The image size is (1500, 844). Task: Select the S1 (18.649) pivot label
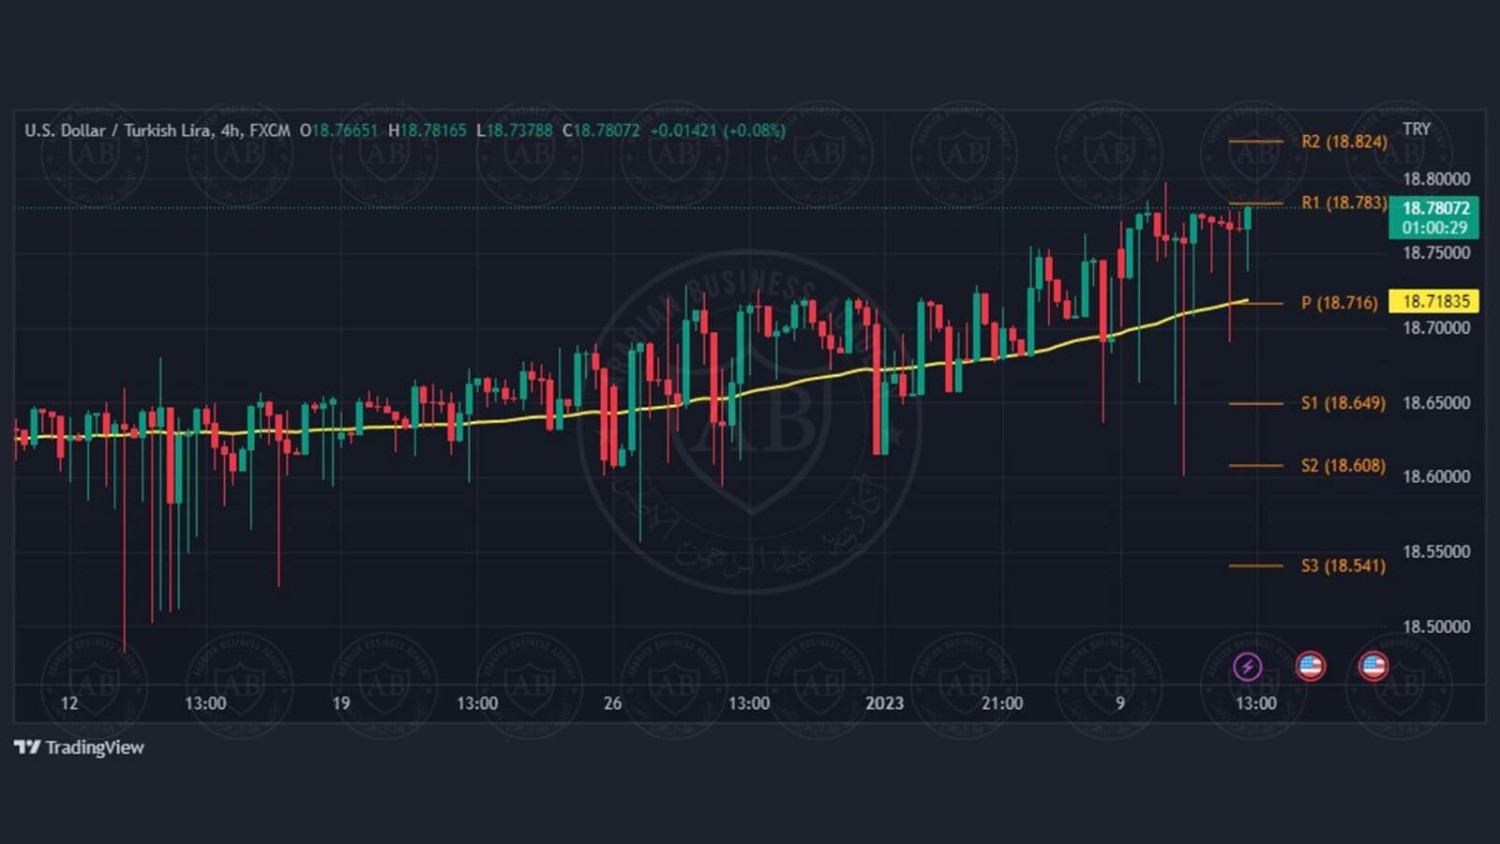click(1343, 403)
